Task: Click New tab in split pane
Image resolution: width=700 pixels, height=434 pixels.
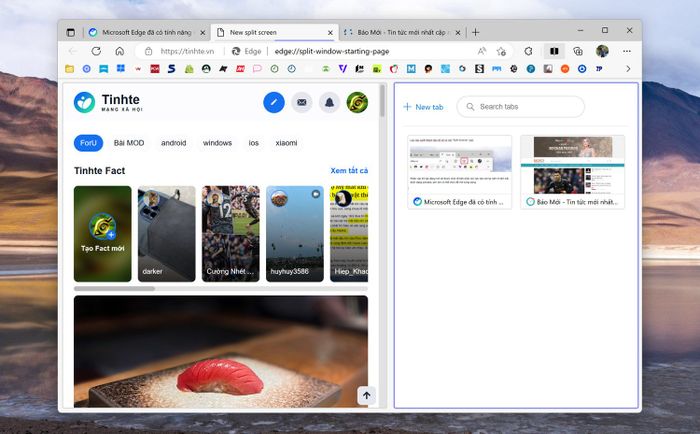Action: click(x=423, y=107)
